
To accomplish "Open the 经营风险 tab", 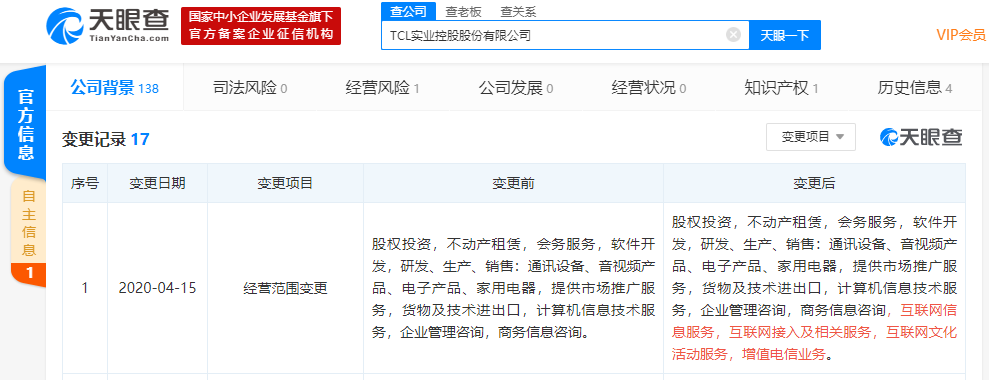I will [382, 88].
